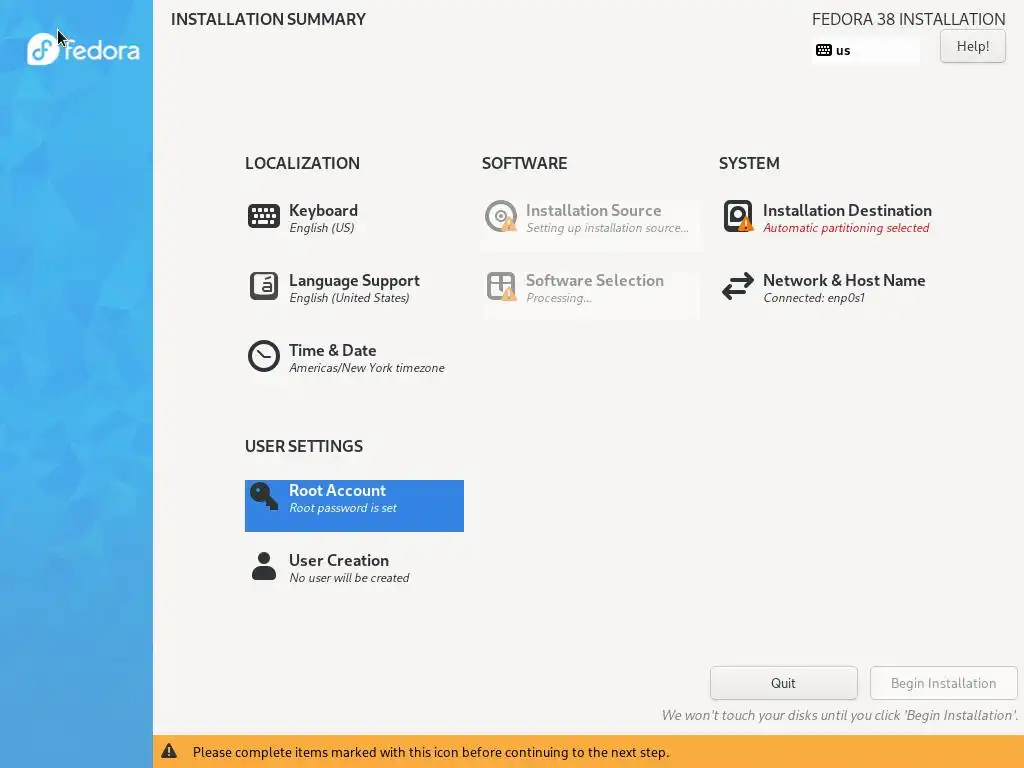Click the warning triangle in orange bar

click(x=169, y=751)
